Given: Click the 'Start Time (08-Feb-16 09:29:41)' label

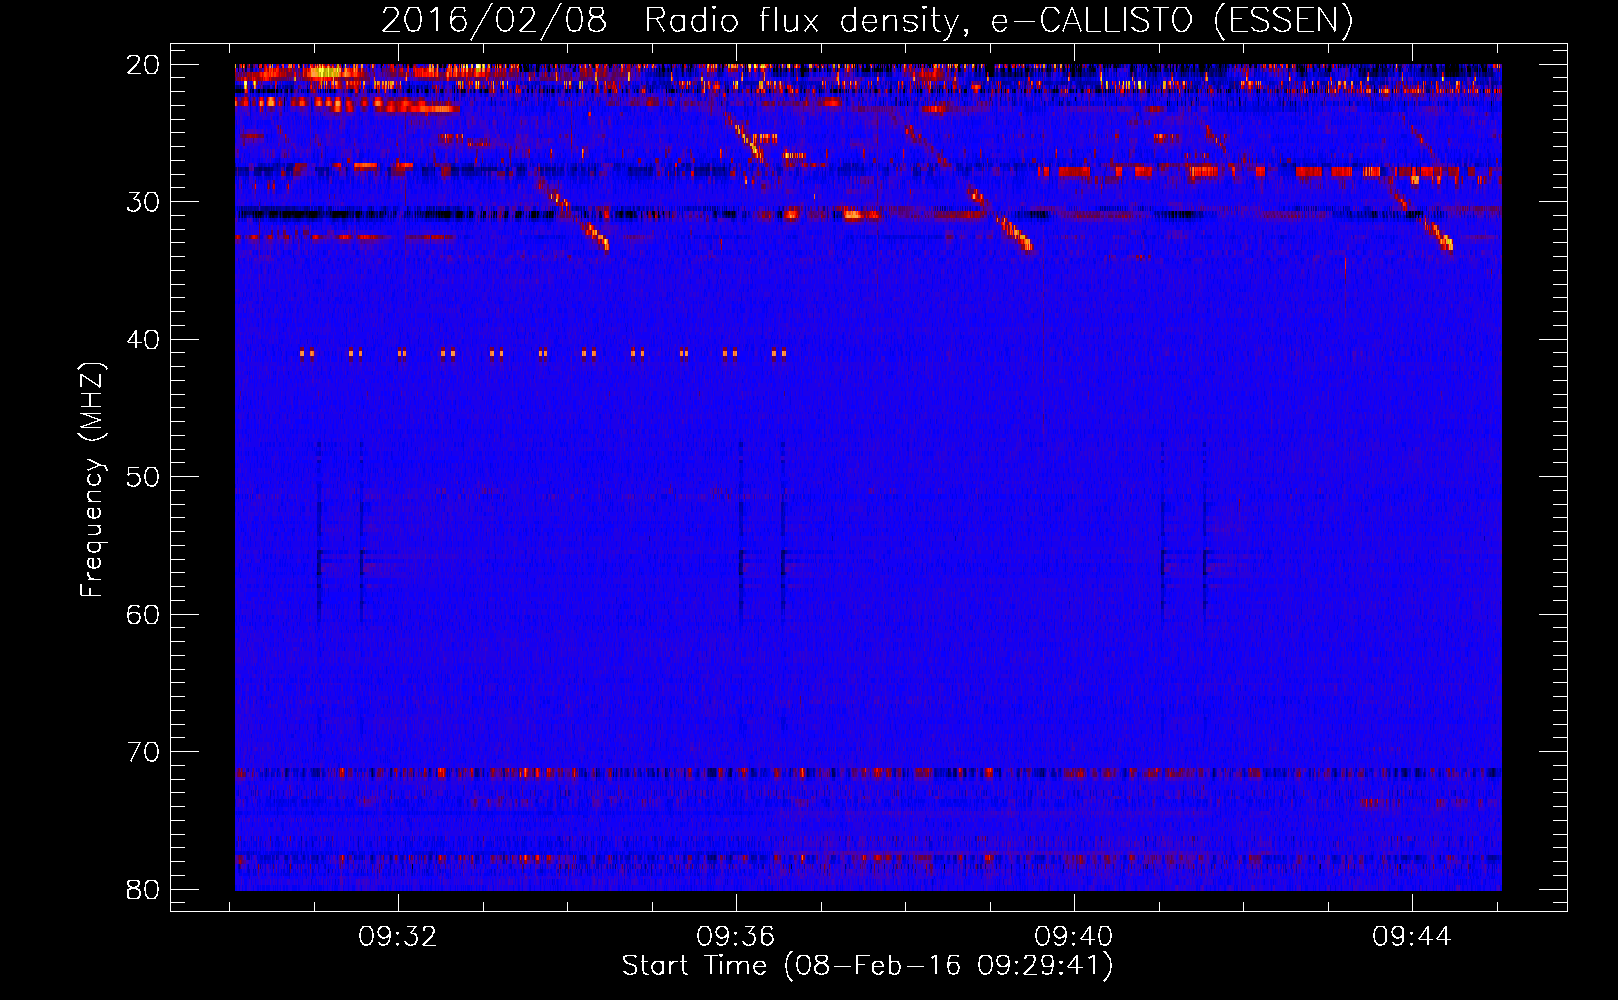Looking at the screenshot, I should (867, 966).
